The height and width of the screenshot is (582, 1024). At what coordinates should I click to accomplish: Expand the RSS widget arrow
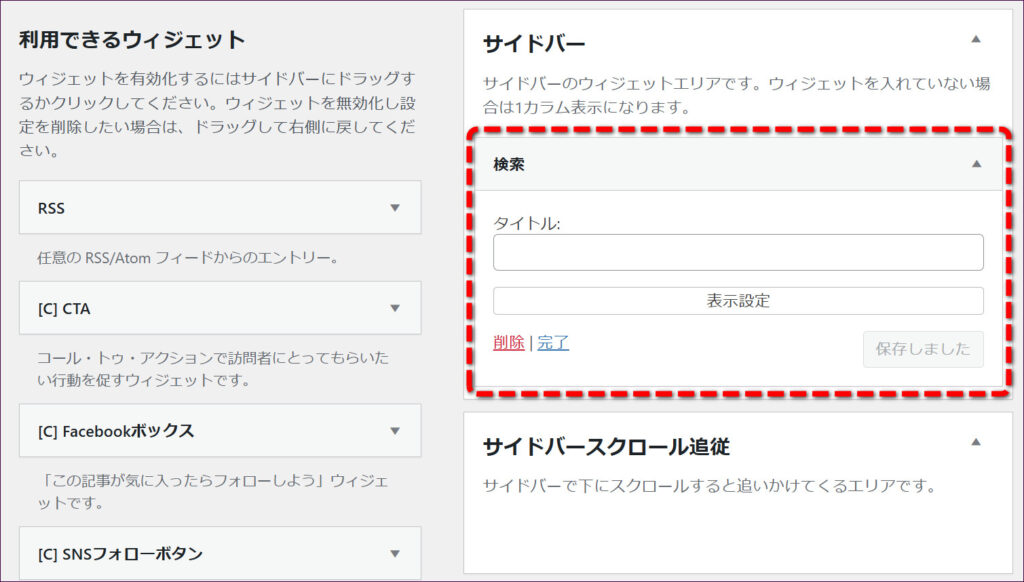click(394, 208)
